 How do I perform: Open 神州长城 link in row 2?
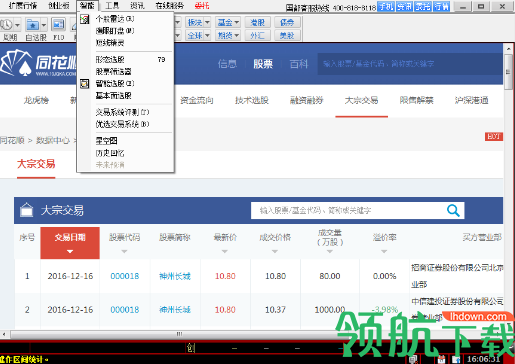pyautogui.click(x=175, y=310)
